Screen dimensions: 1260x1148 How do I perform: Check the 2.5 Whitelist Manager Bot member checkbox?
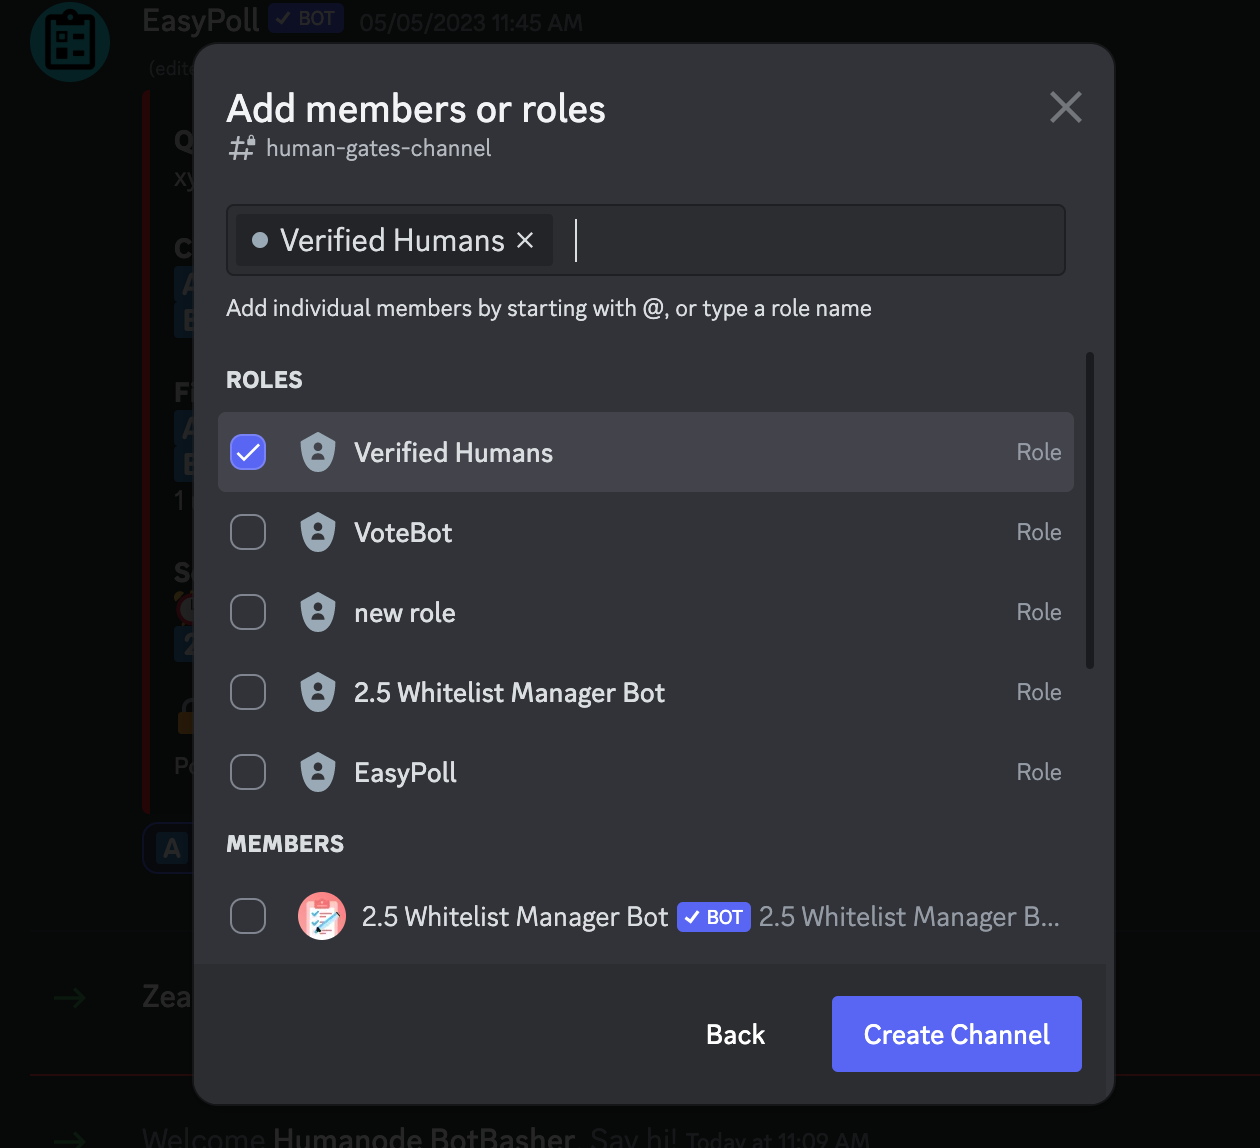[248, 916]
